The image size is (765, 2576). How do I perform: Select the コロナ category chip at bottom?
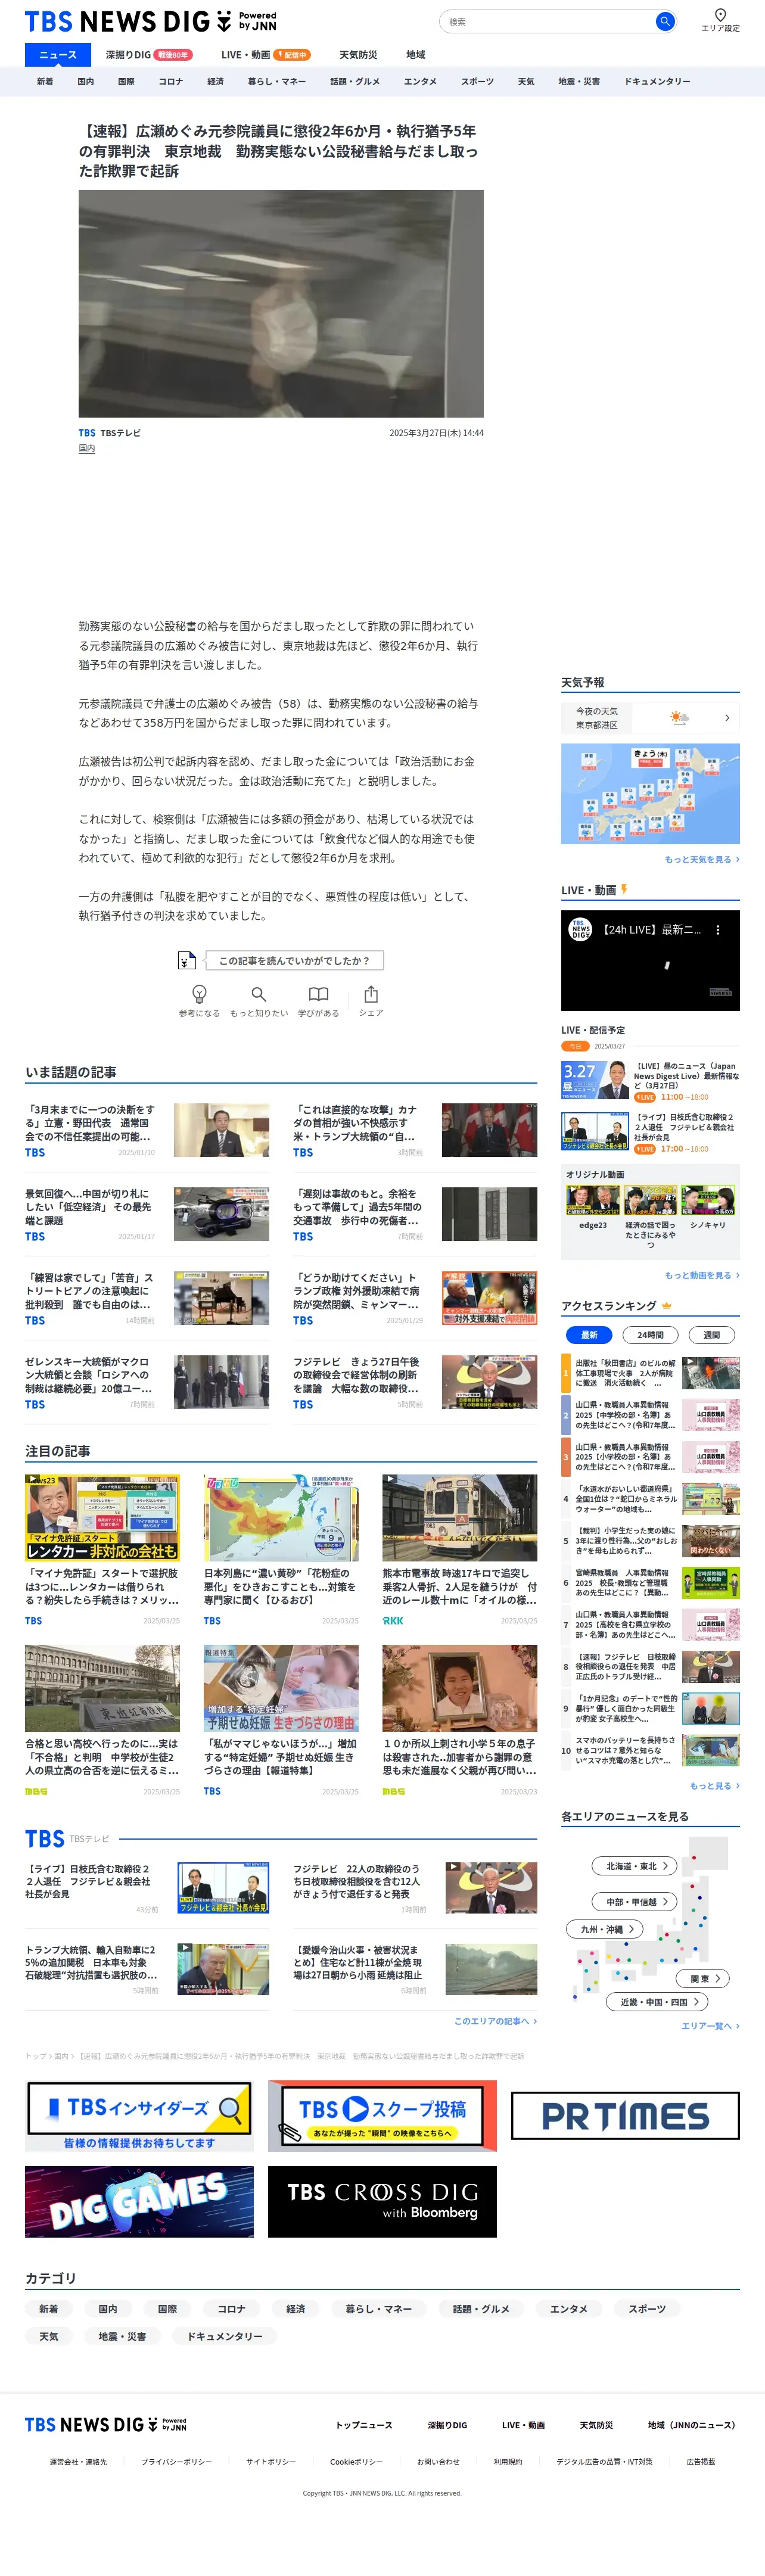(231, 2308)
